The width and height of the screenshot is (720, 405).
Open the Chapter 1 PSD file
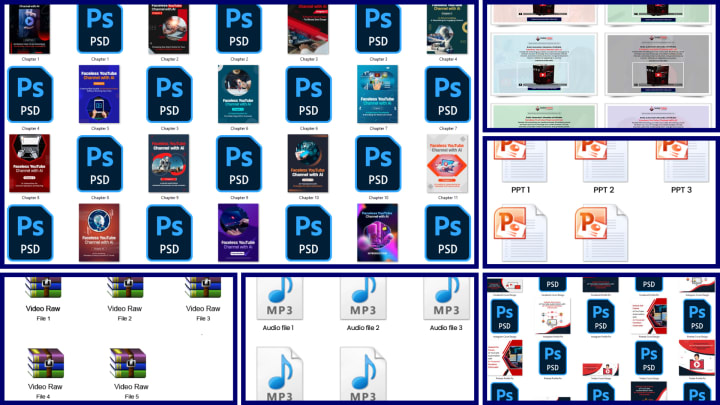point(100,28)
